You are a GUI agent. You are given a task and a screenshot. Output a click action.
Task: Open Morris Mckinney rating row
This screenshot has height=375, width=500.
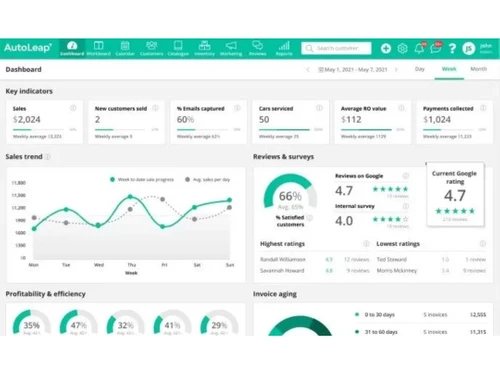pyautogui.click(x=431, y=270)
